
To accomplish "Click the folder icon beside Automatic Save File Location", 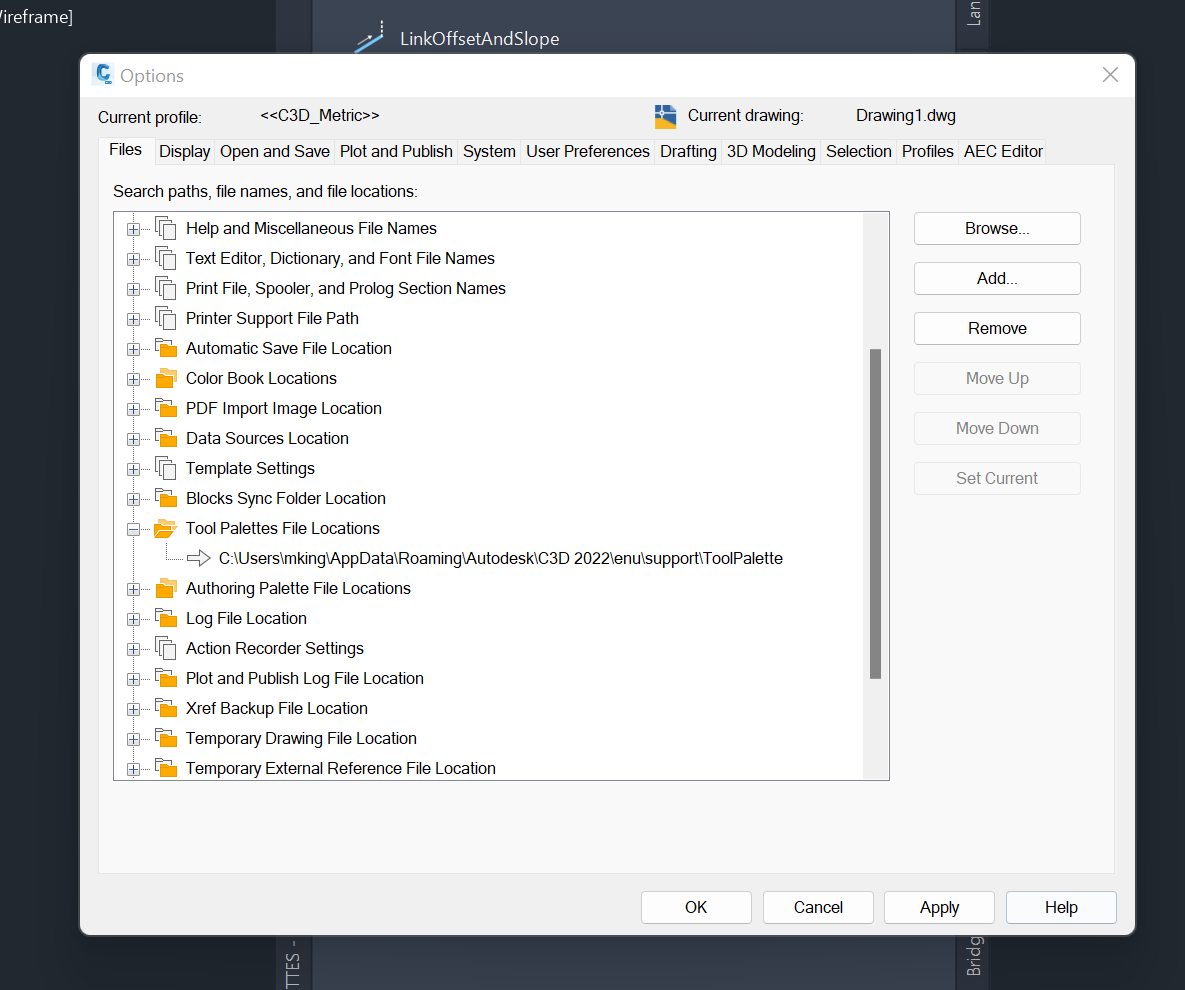I will (x=166, y=348).
